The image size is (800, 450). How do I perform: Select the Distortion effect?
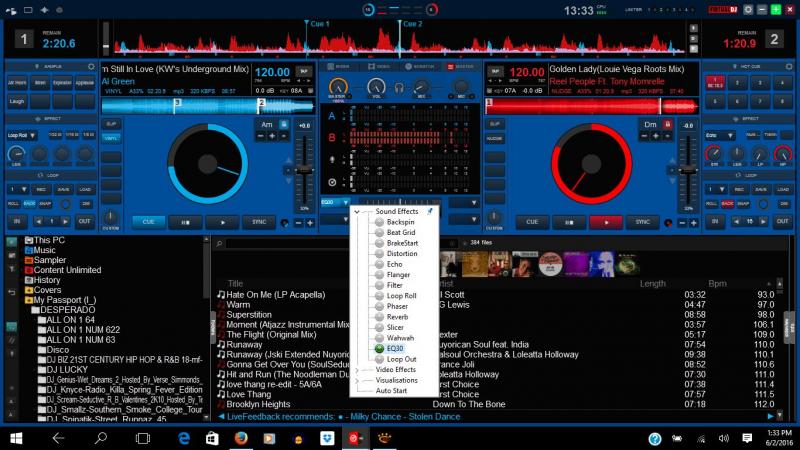402,254
